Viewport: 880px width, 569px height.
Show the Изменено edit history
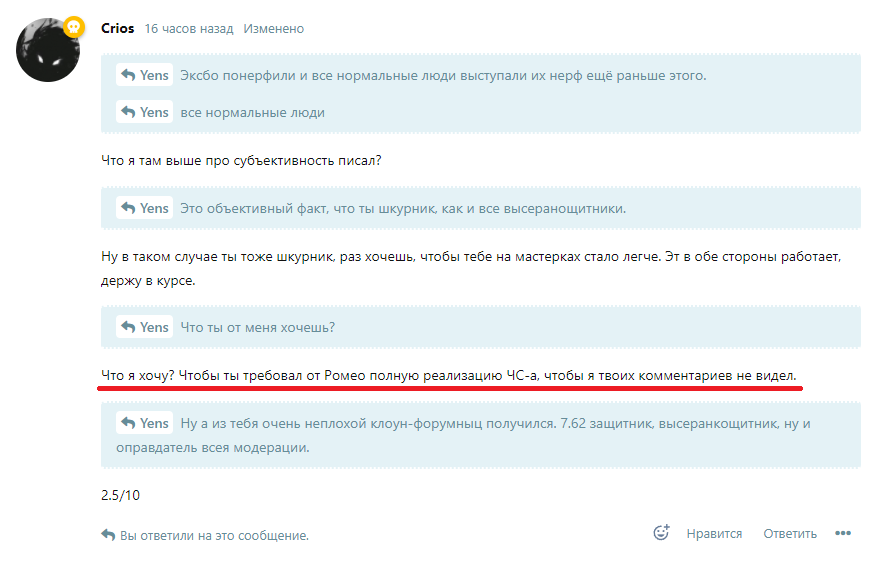coord(273,29)
